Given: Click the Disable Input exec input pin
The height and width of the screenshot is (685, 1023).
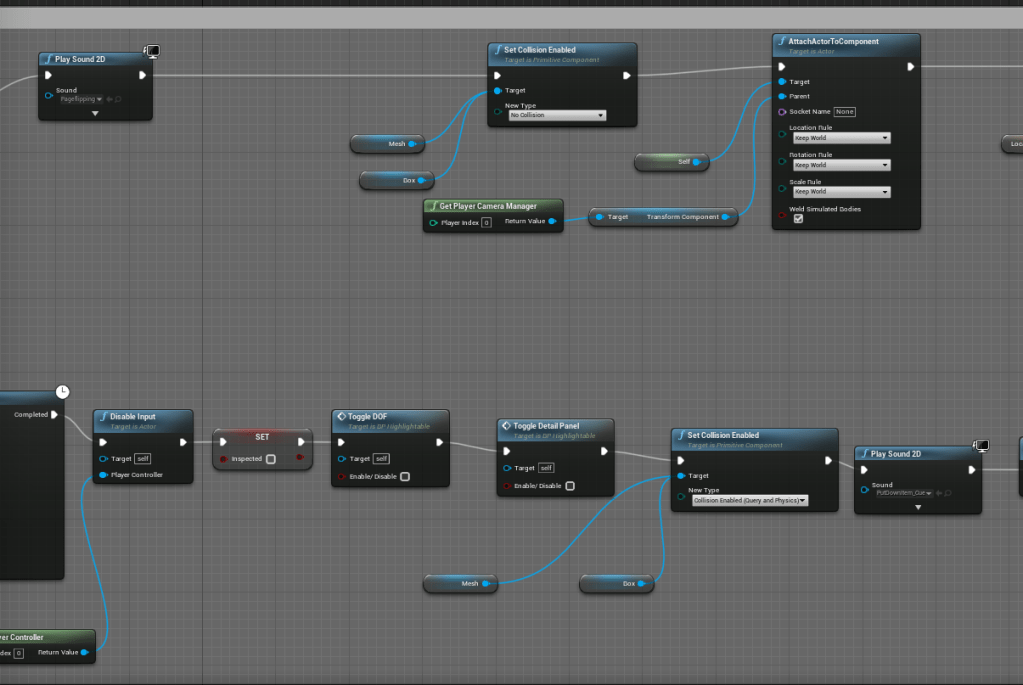Looking at the screenshot, I should [102, 442].
